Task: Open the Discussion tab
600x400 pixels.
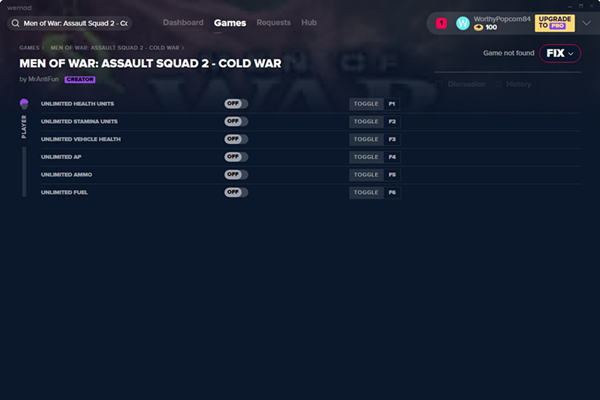Action: pos(466,84)
